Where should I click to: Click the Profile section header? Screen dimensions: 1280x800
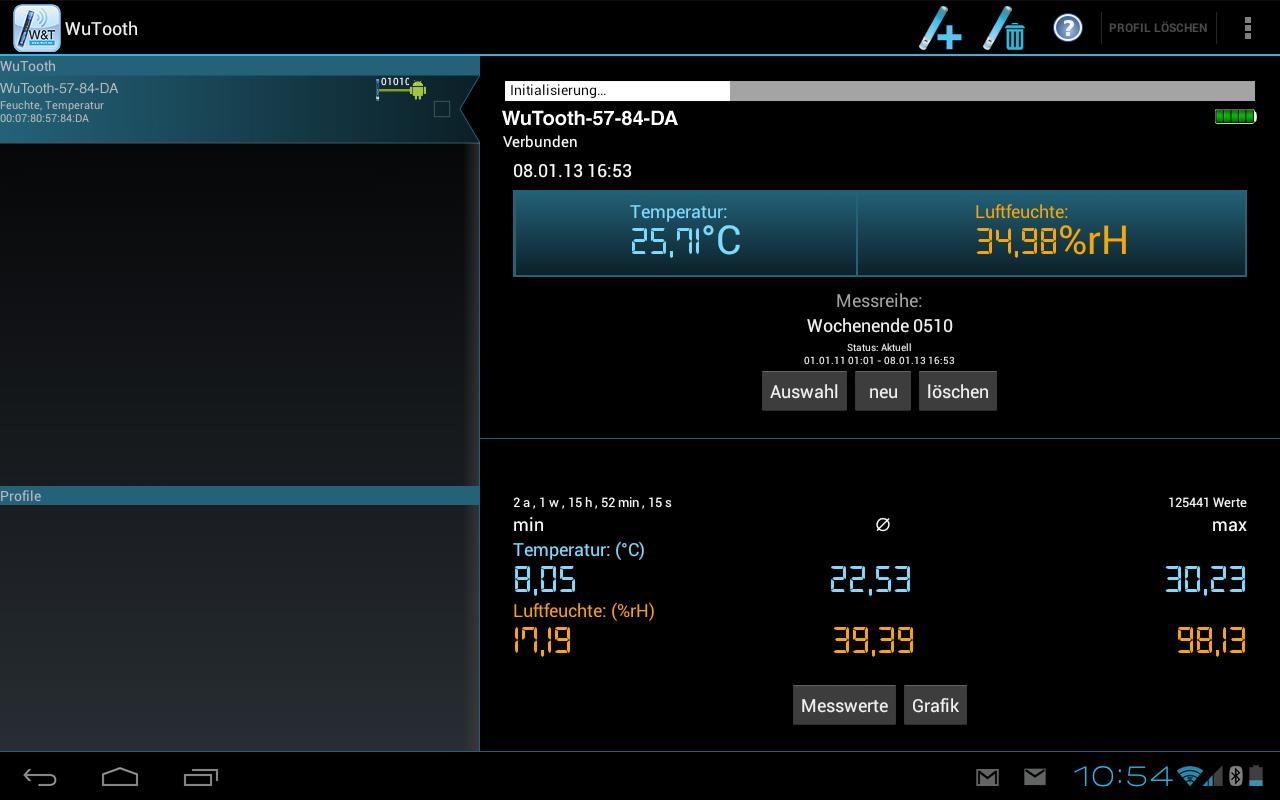point(238,496)
